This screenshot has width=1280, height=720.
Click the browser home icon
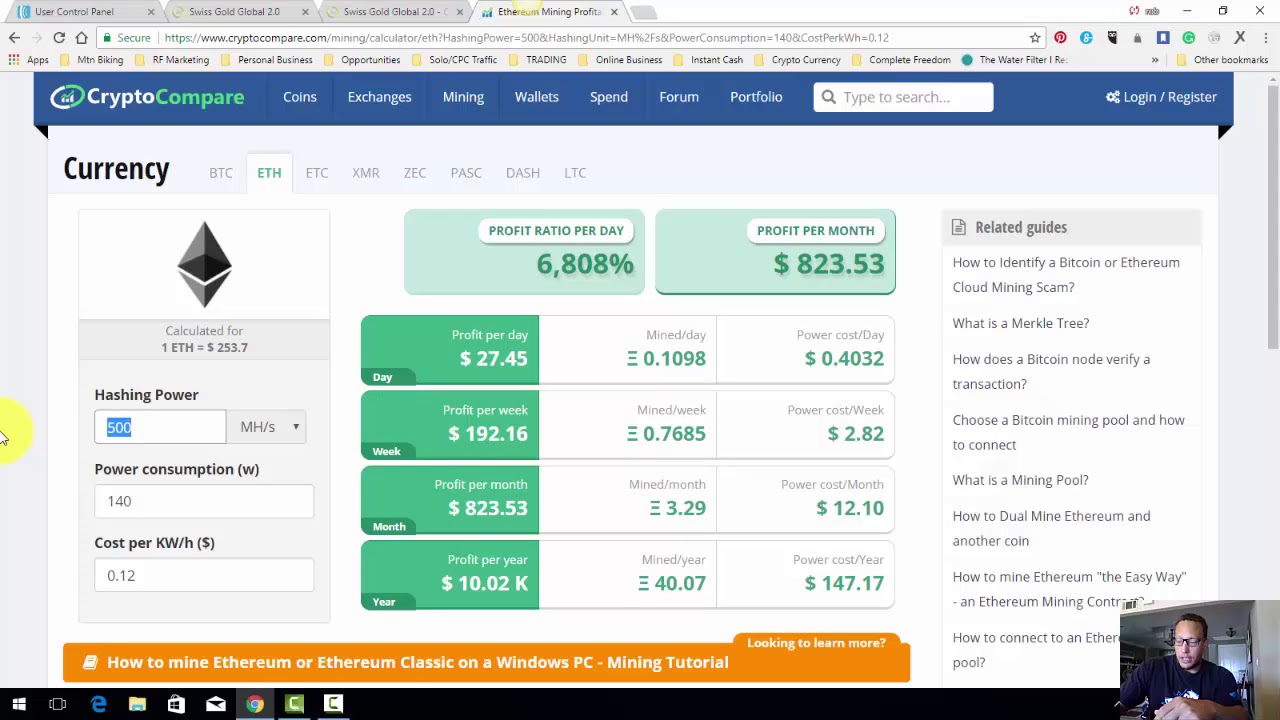pyautogui.click(x=81, y=38)
